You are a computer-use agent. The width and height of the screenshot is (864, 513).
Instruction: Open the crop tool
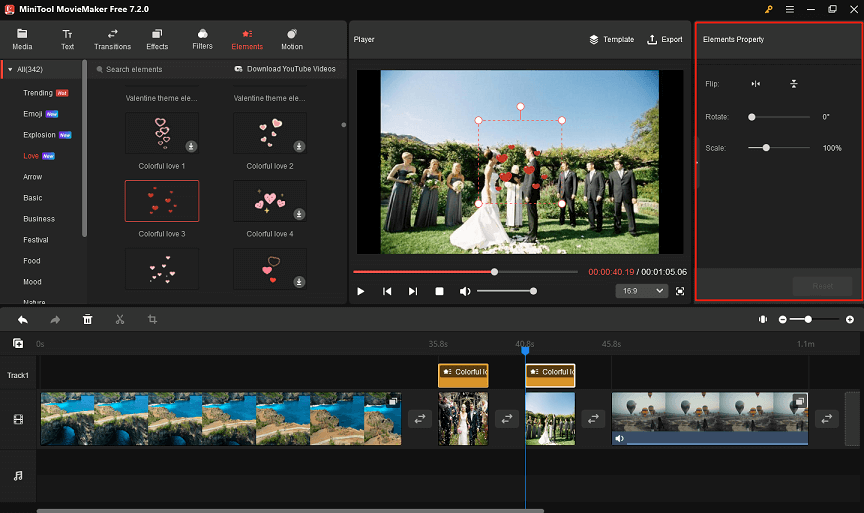click(152, 320)
